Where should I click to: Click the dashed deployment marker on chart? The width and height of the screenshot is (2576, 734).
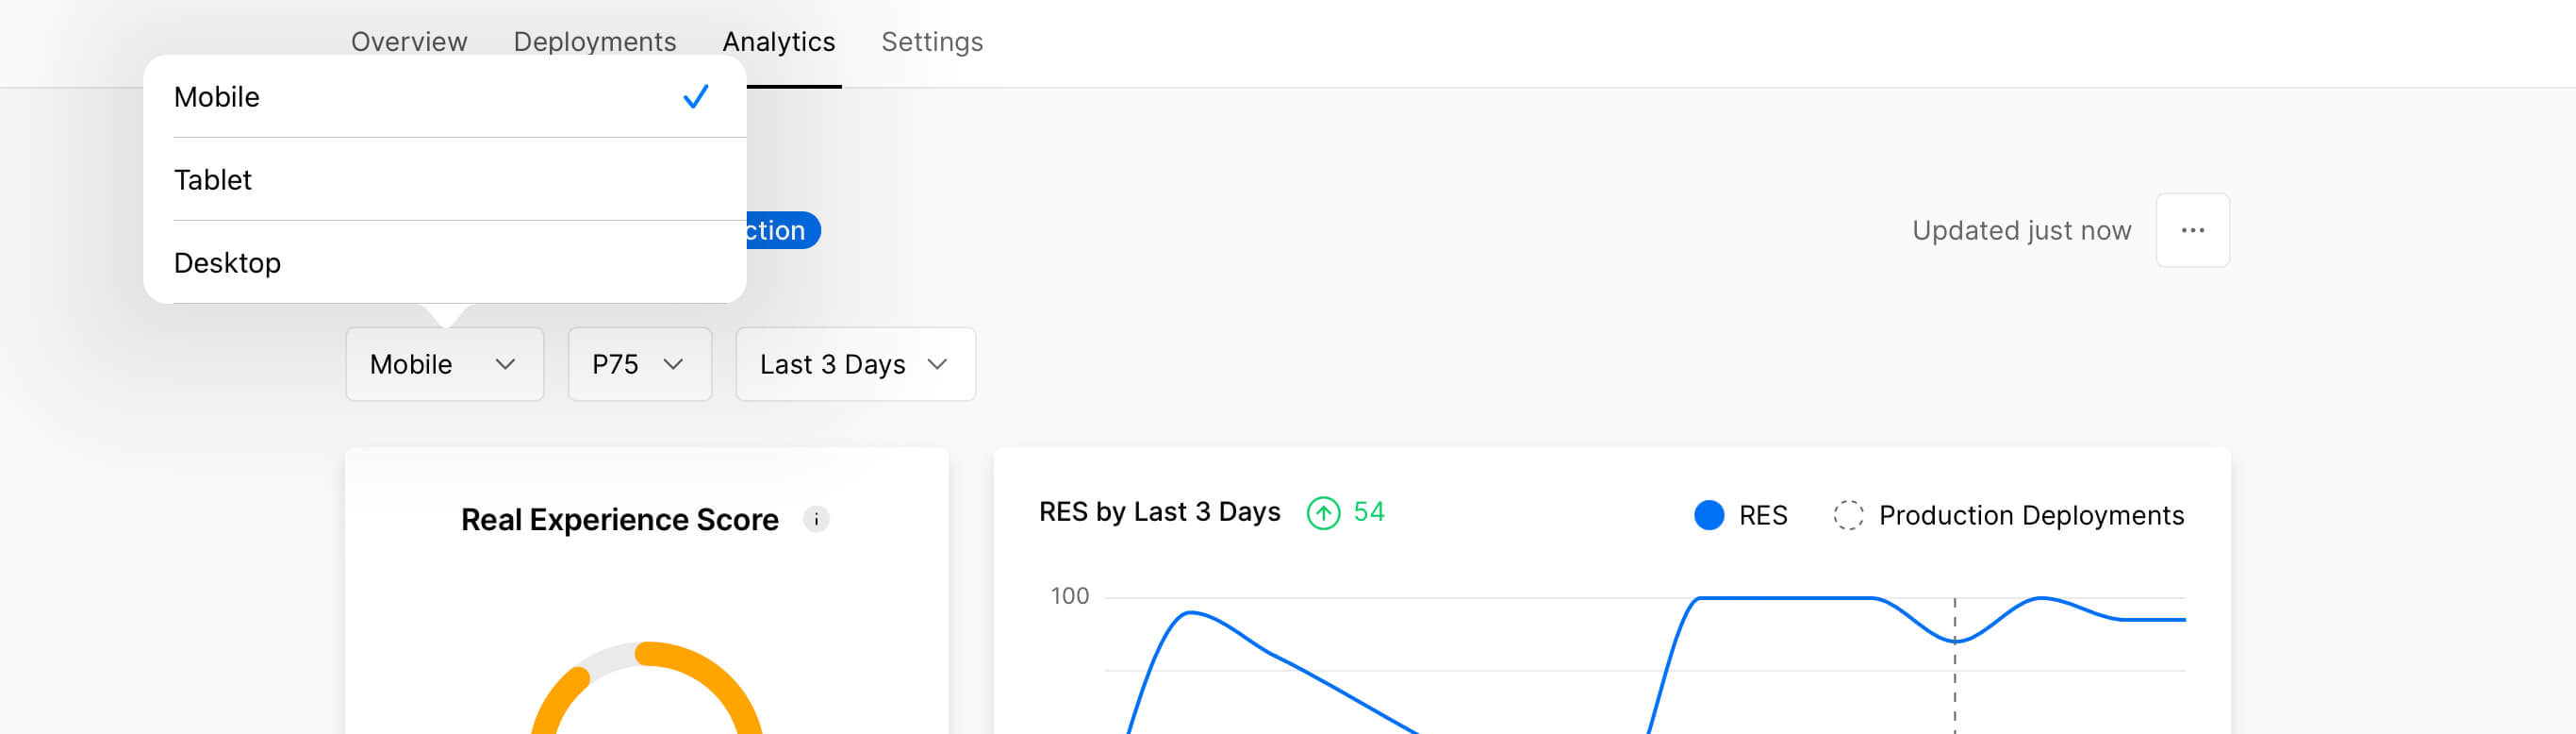(1954, 665)
